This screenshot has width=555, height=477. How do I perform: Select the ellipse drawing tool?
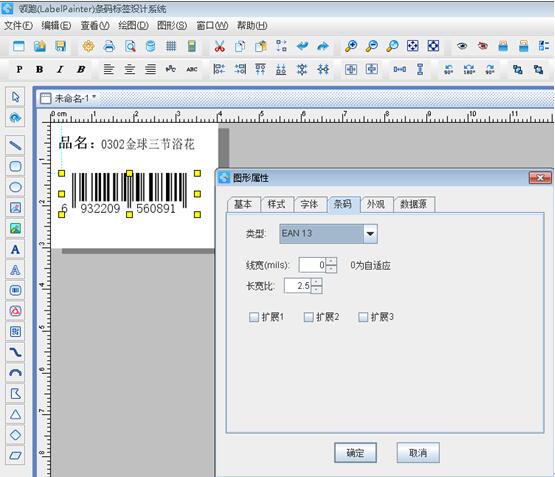click(x=15, y=187)
